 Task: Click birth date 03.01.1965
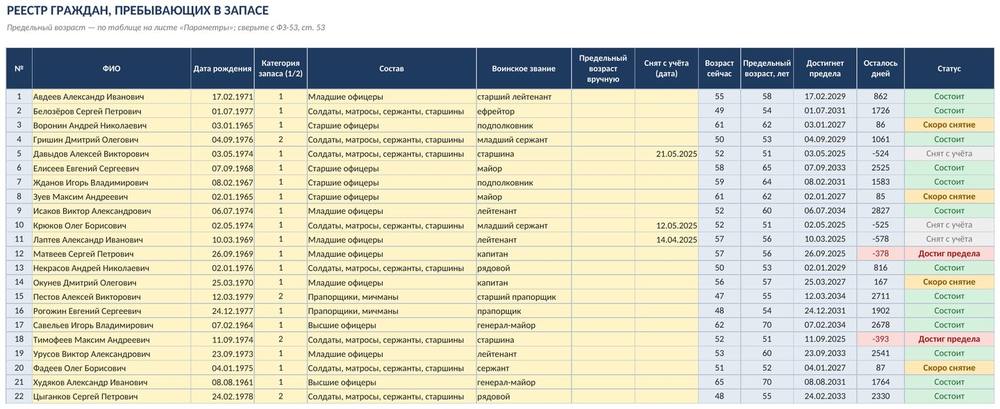pos(222,125)
